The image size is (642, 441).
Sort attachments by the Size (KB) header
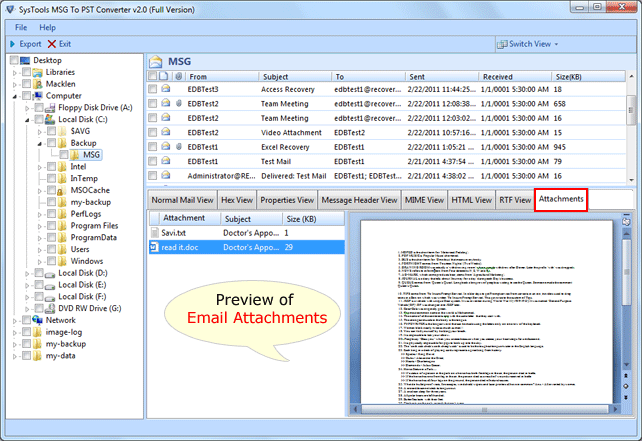313,219
